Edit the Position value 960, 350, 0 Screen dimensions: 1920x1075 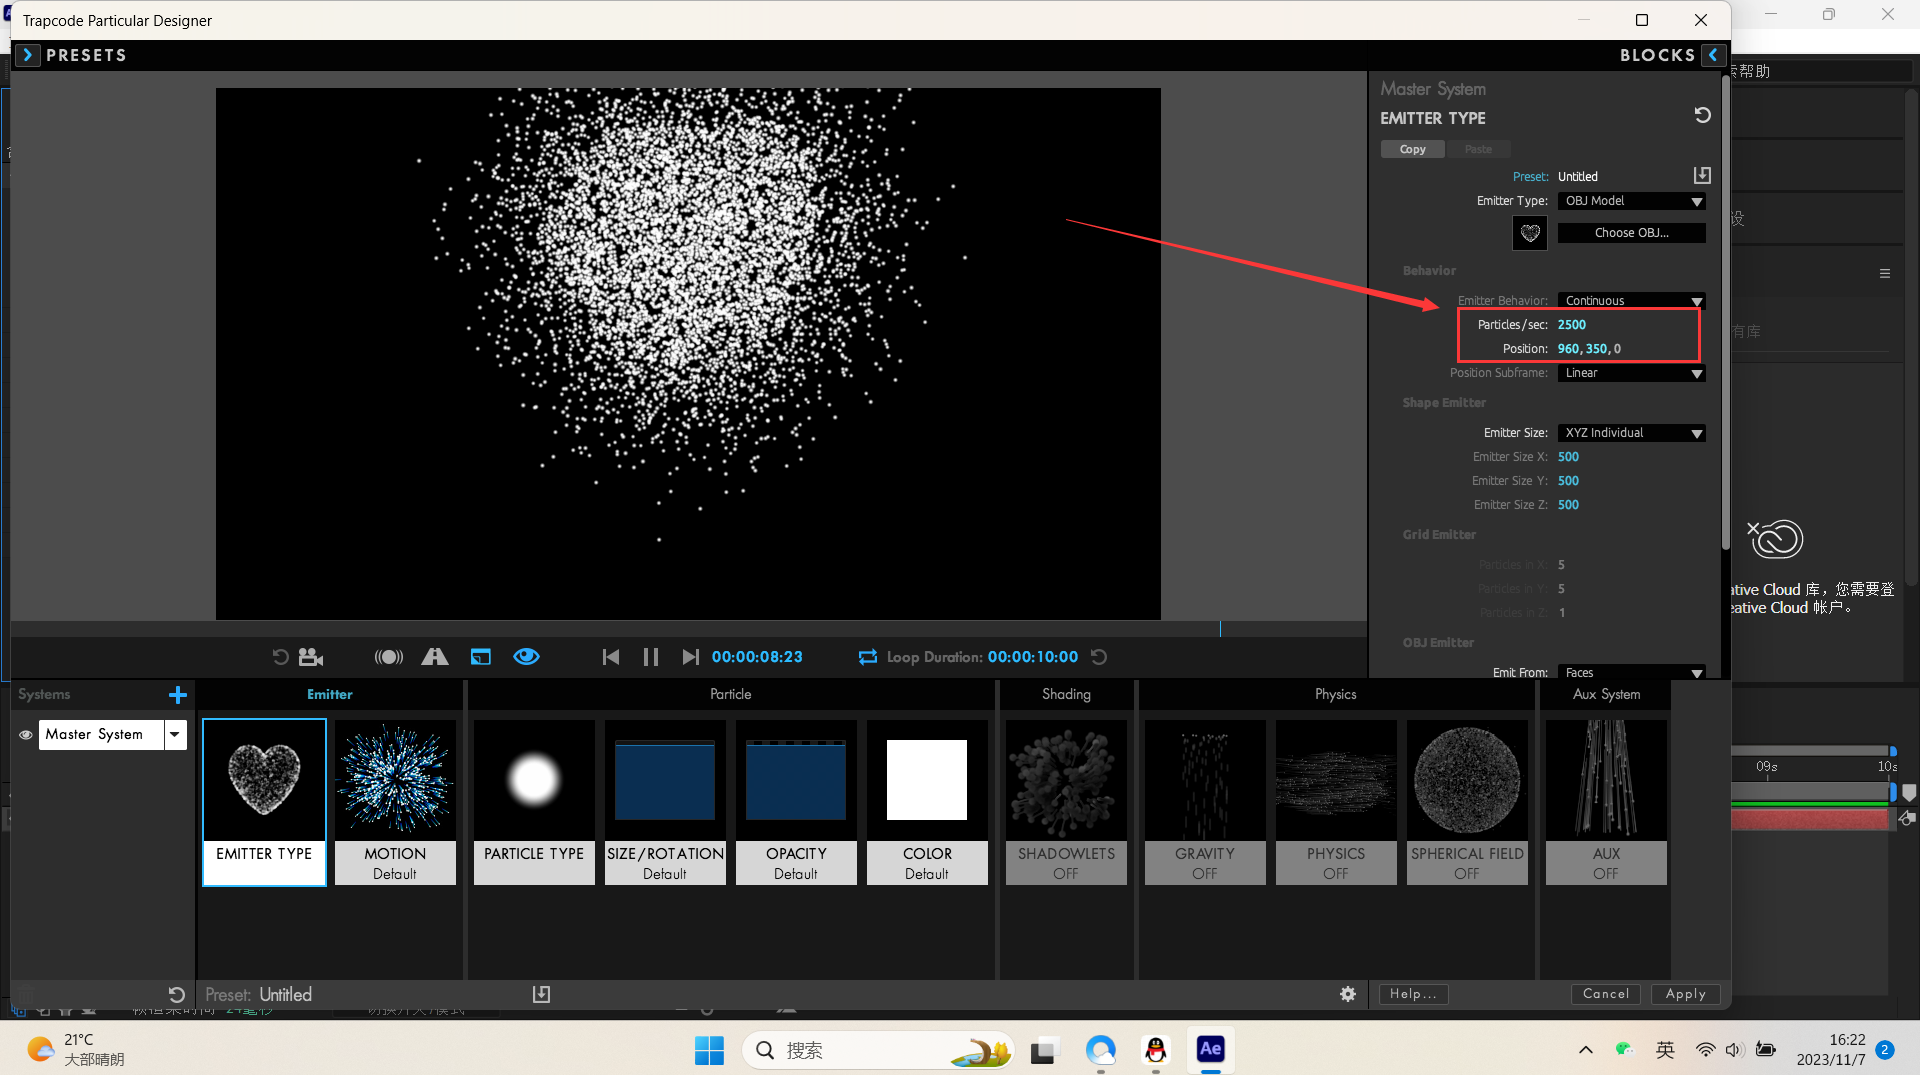[1589, 349]
